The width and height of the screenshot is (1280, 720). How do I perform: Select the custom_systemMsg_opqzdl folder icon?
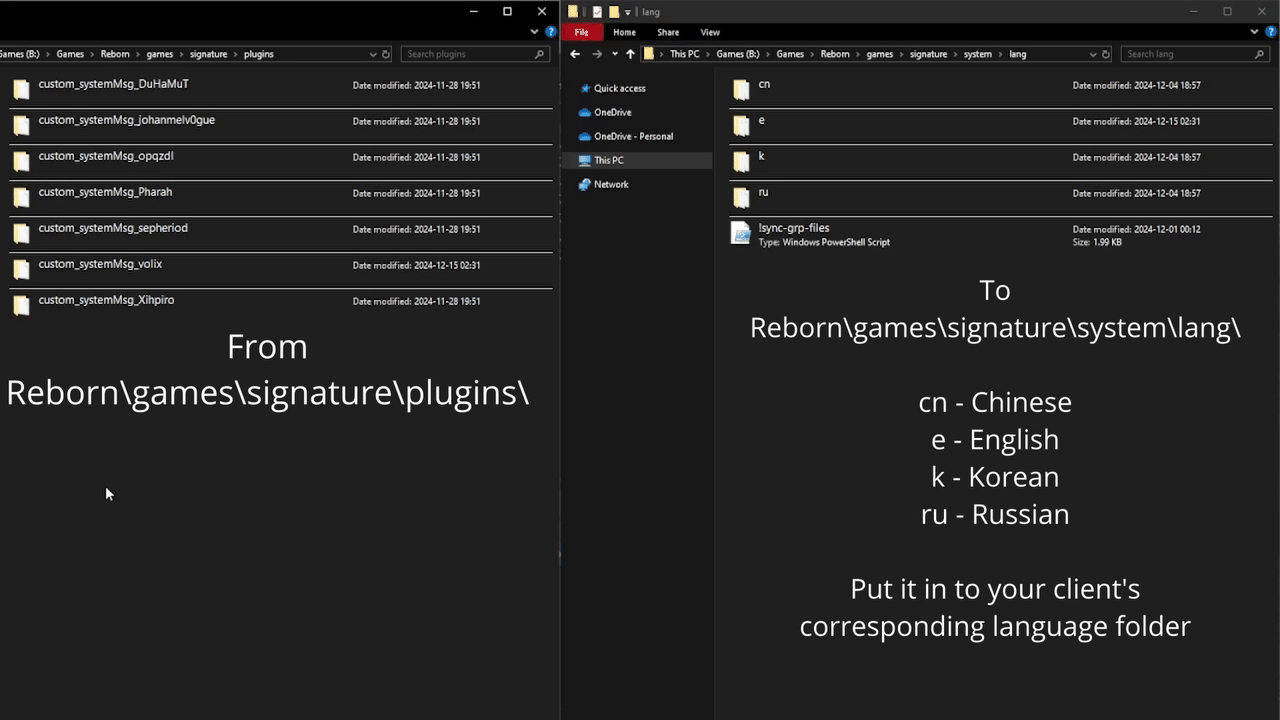coord(21,162)
